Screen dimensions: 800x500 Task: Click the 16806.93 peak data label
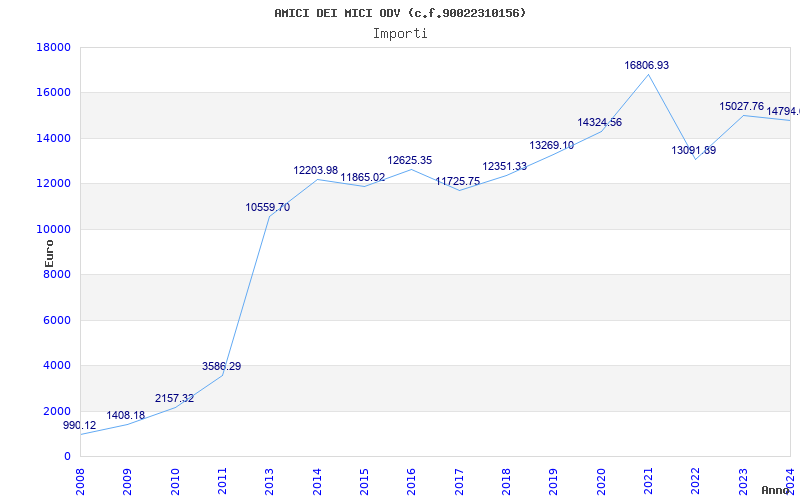tap(647, 65)
